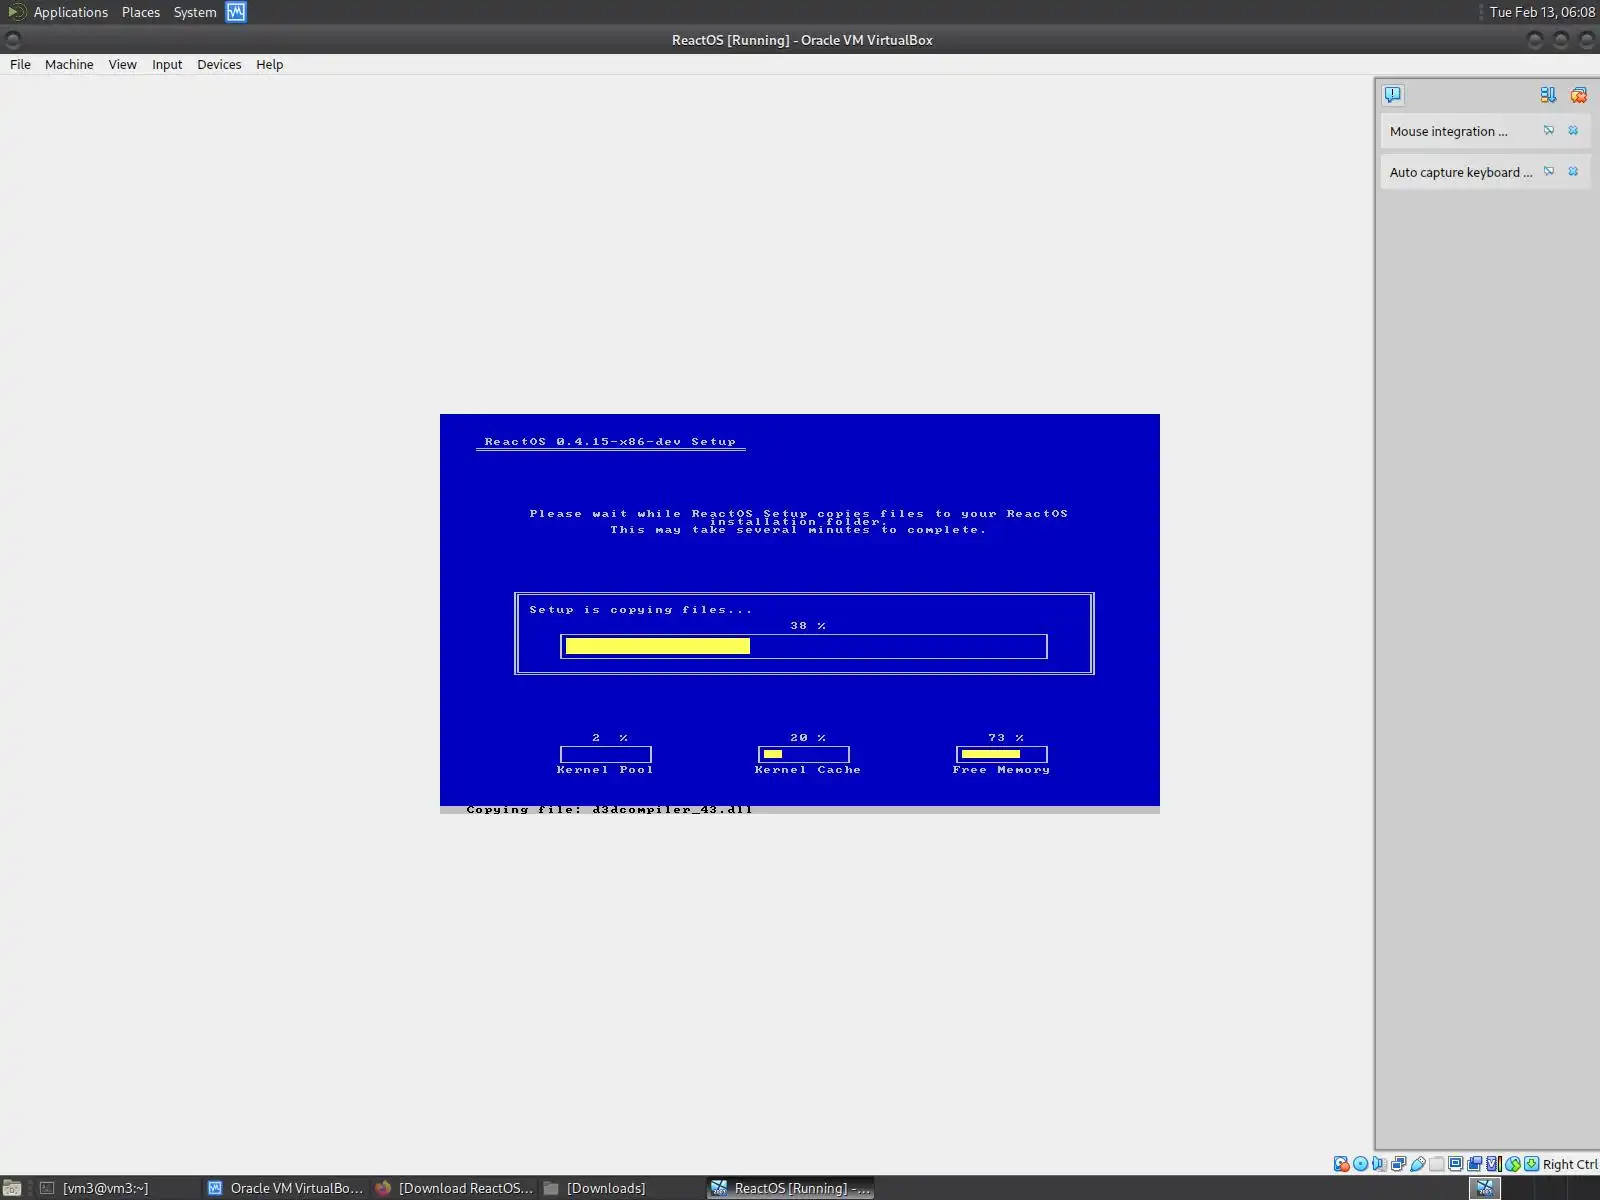Expand the Mouse integration notification details
The image size is (1600, 1200).
[1549, 131]
